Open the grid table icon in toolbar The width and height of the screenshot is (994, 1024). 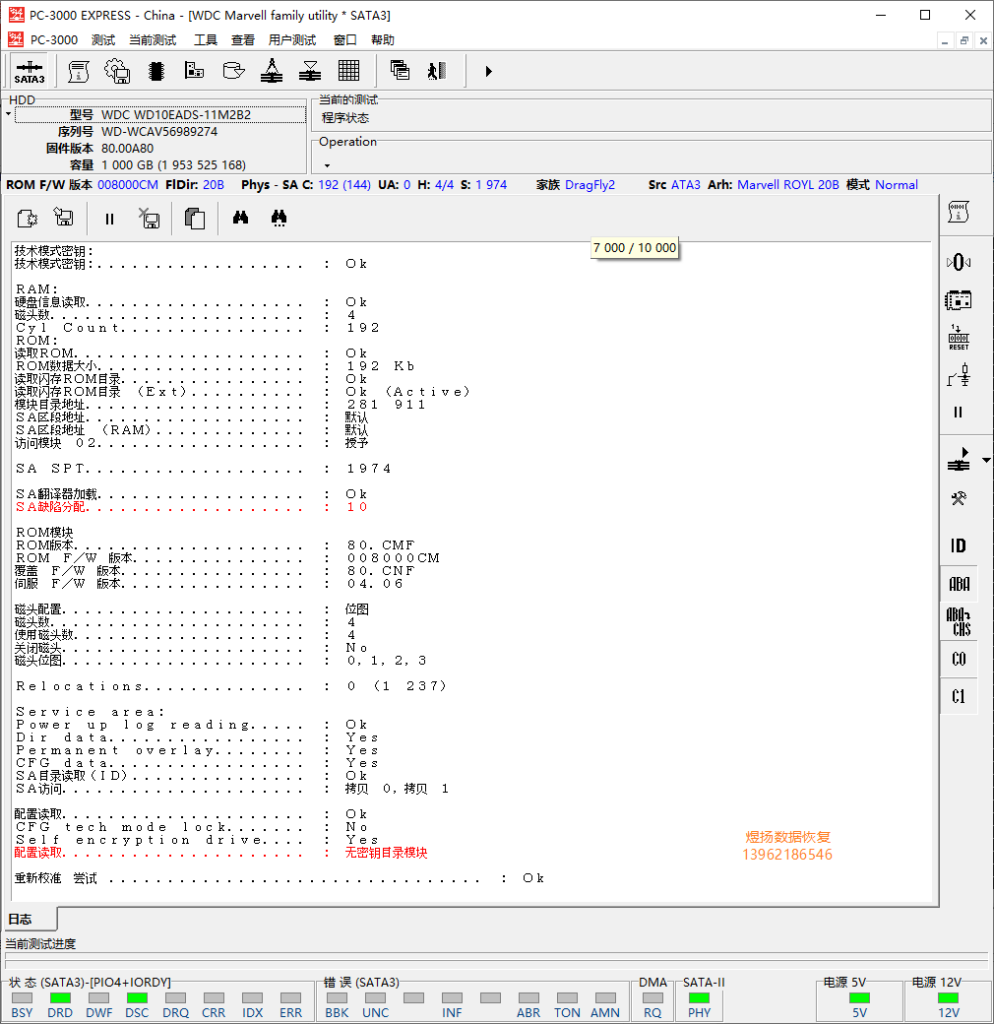pos(348,71)
